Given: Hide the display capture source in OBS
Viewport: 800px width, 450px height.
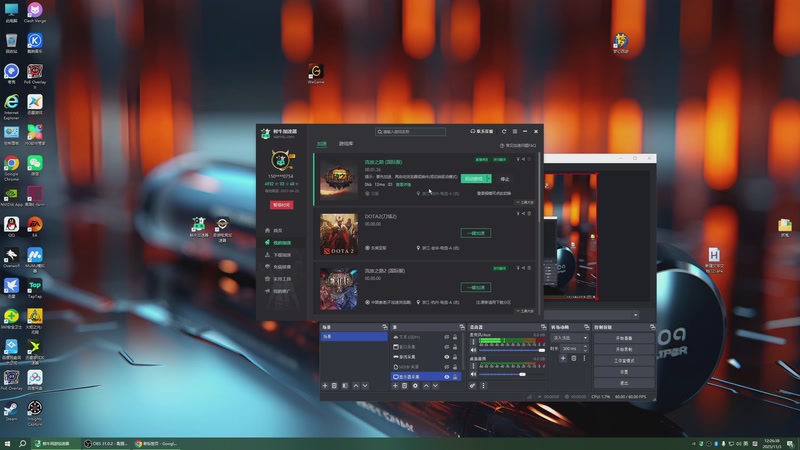Looking at the screenshot, I should pos(446,377).
